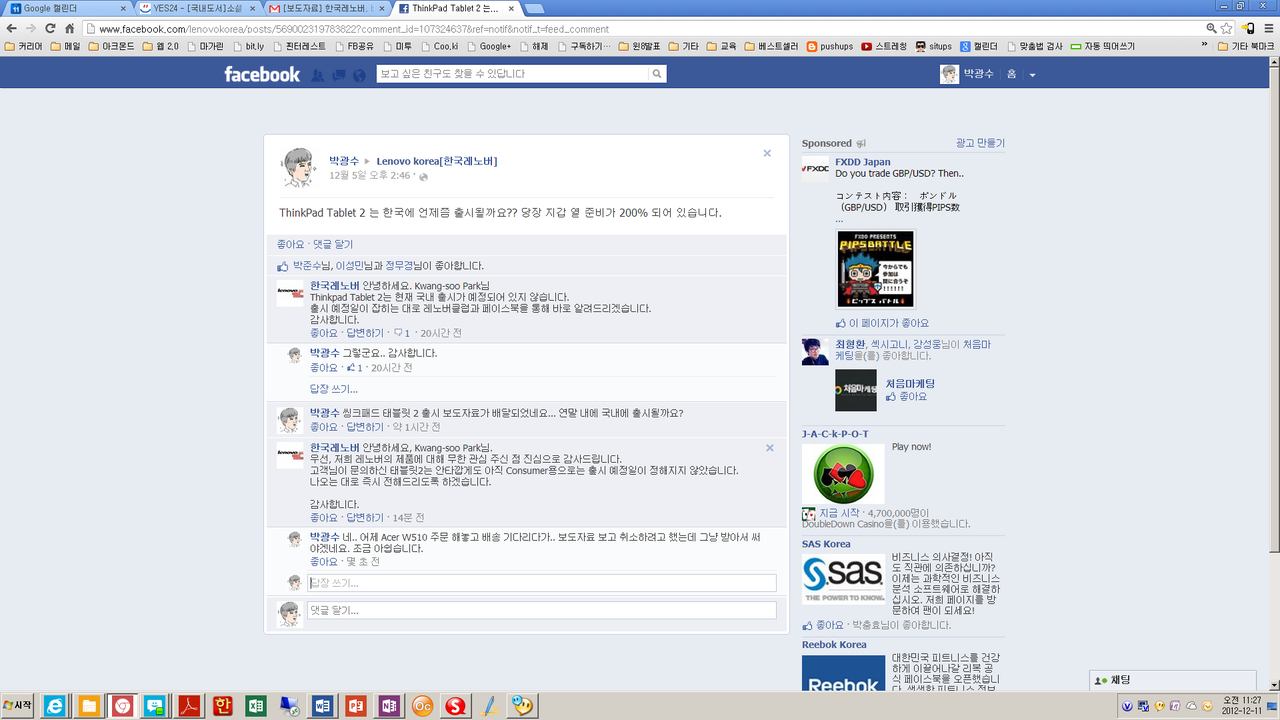Open the Facebook account dropdown arrow
This screenshot has width=1280, height=720.
tap(1032, 75)
